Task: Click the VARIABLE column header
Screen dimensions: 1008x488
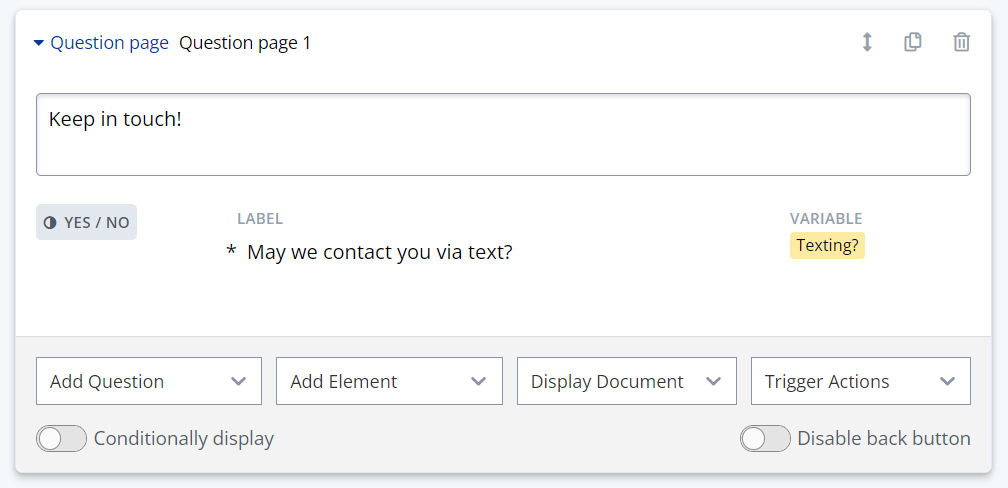Action: click(825, 218)
